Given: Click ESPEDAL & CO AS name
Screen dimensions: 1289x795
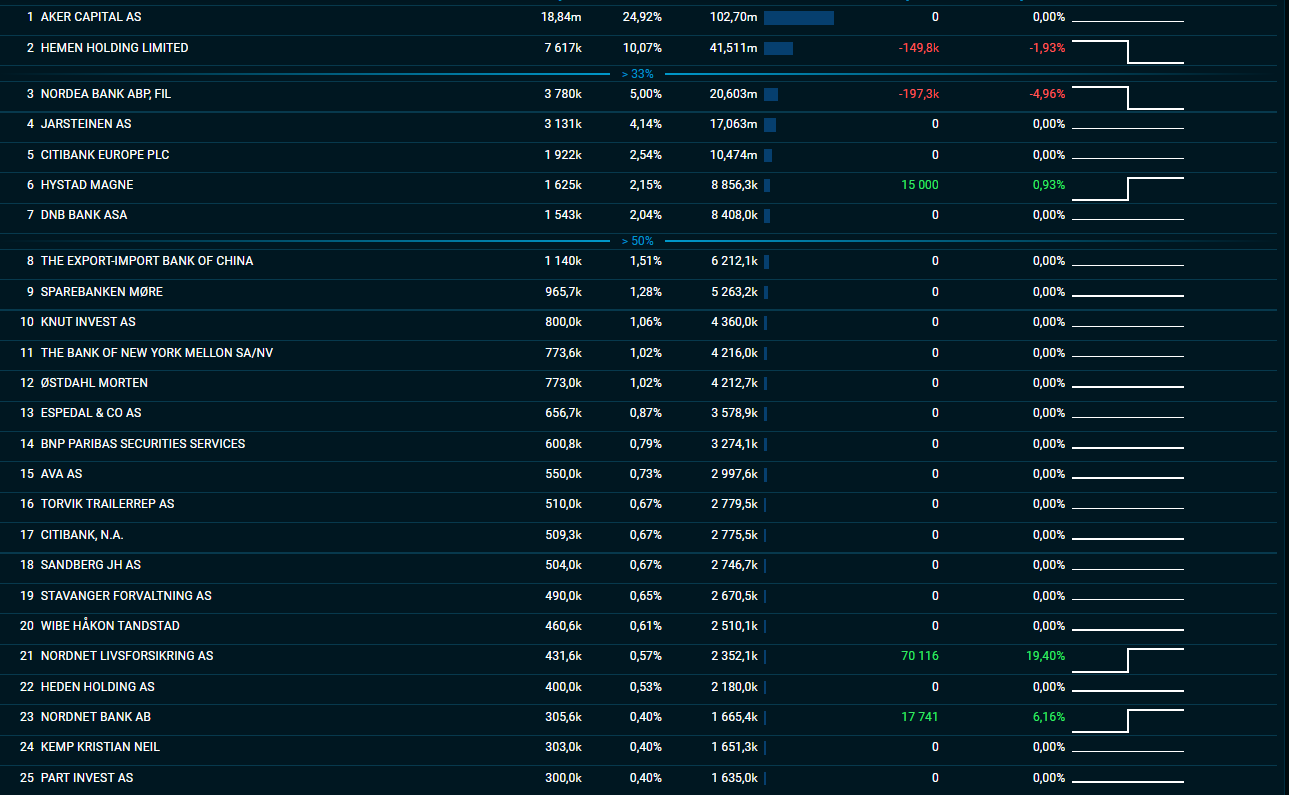Looking at the screenshot, I should (91, 413).
